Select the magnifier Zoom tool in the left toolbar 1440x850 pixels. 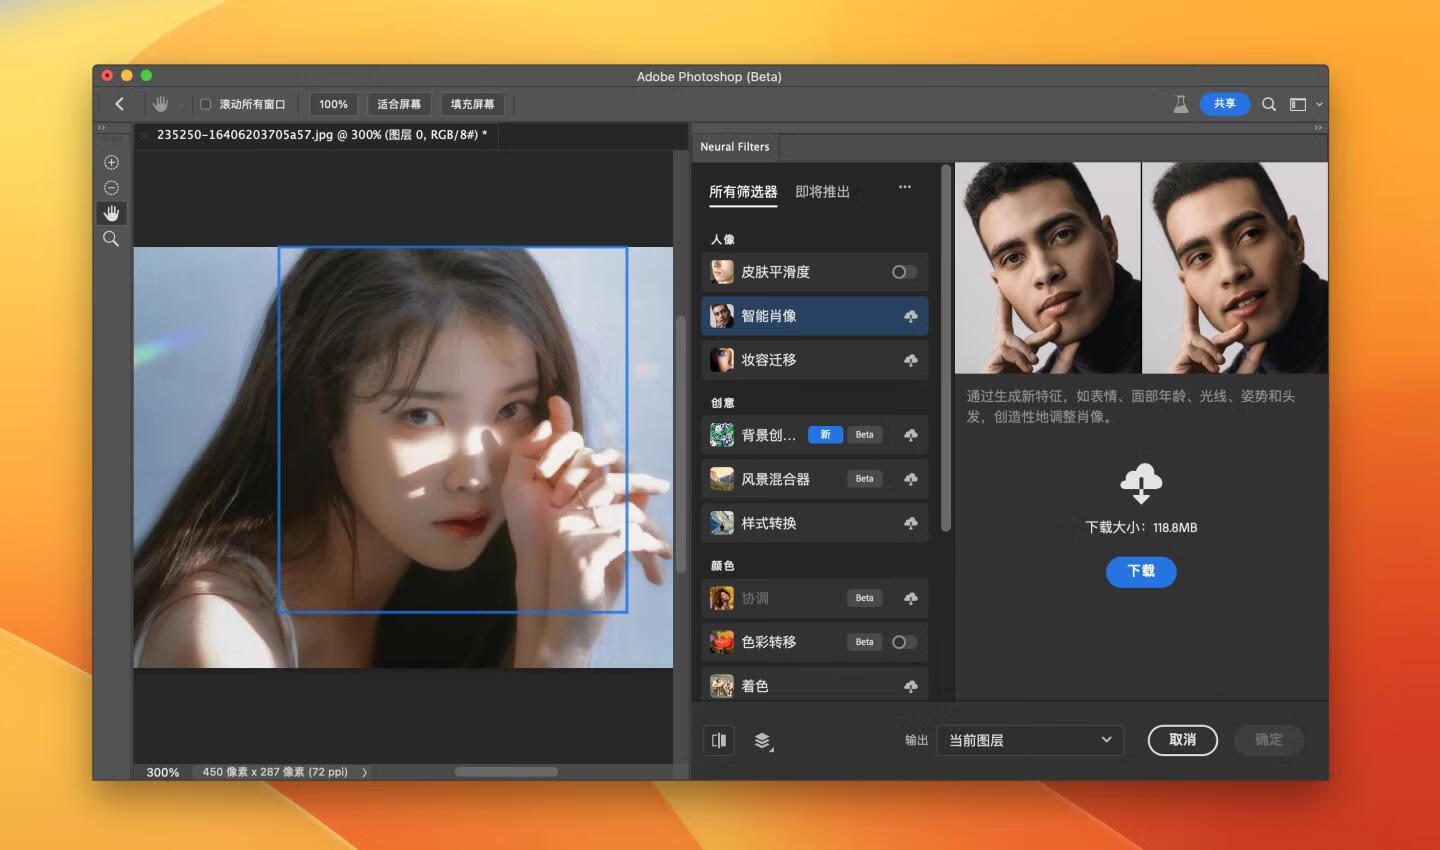[111, 239]
